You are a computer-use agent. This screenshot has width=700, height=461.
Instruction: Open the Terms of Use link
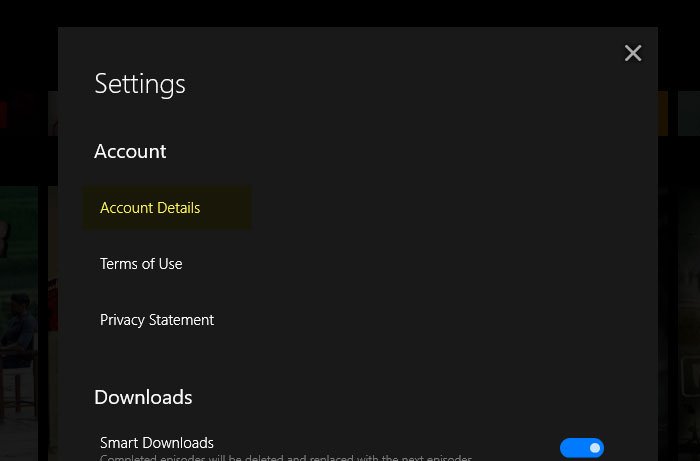click(x=141, y=264)
